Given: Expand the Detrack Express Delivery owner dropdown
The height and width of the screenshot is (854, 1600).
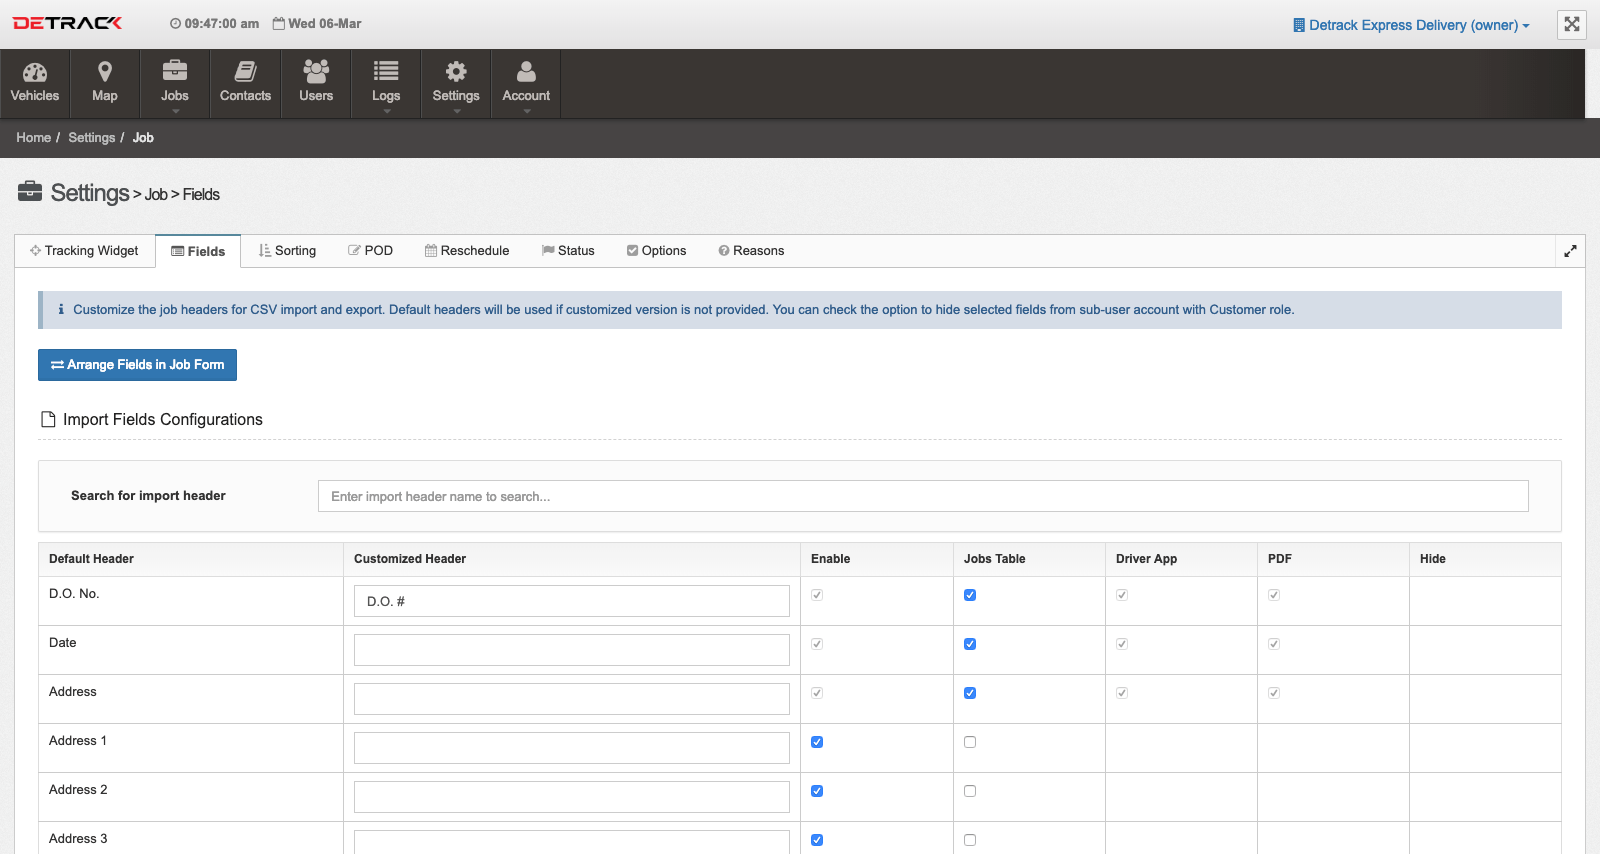Looking at the screenshot, I should point(1411,25).
